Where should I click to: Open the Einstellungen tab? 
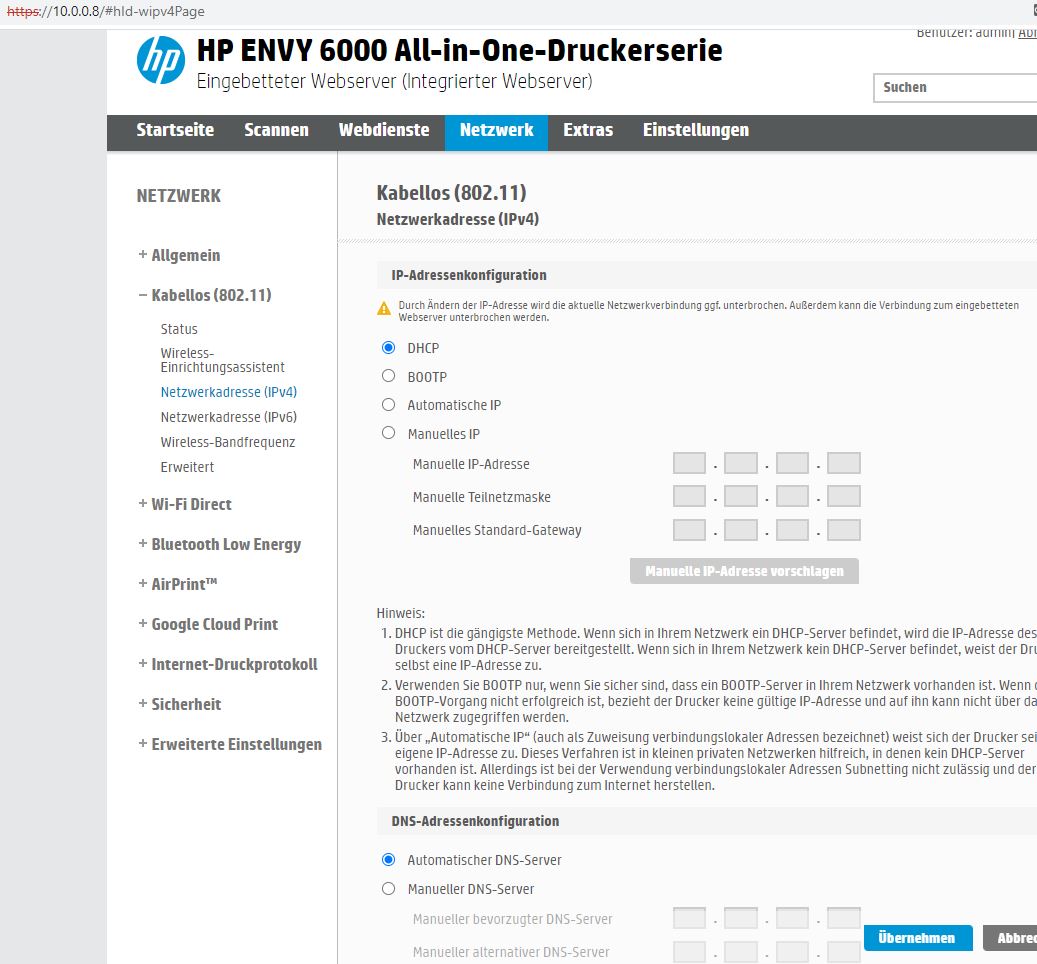[x=696, y=130]
